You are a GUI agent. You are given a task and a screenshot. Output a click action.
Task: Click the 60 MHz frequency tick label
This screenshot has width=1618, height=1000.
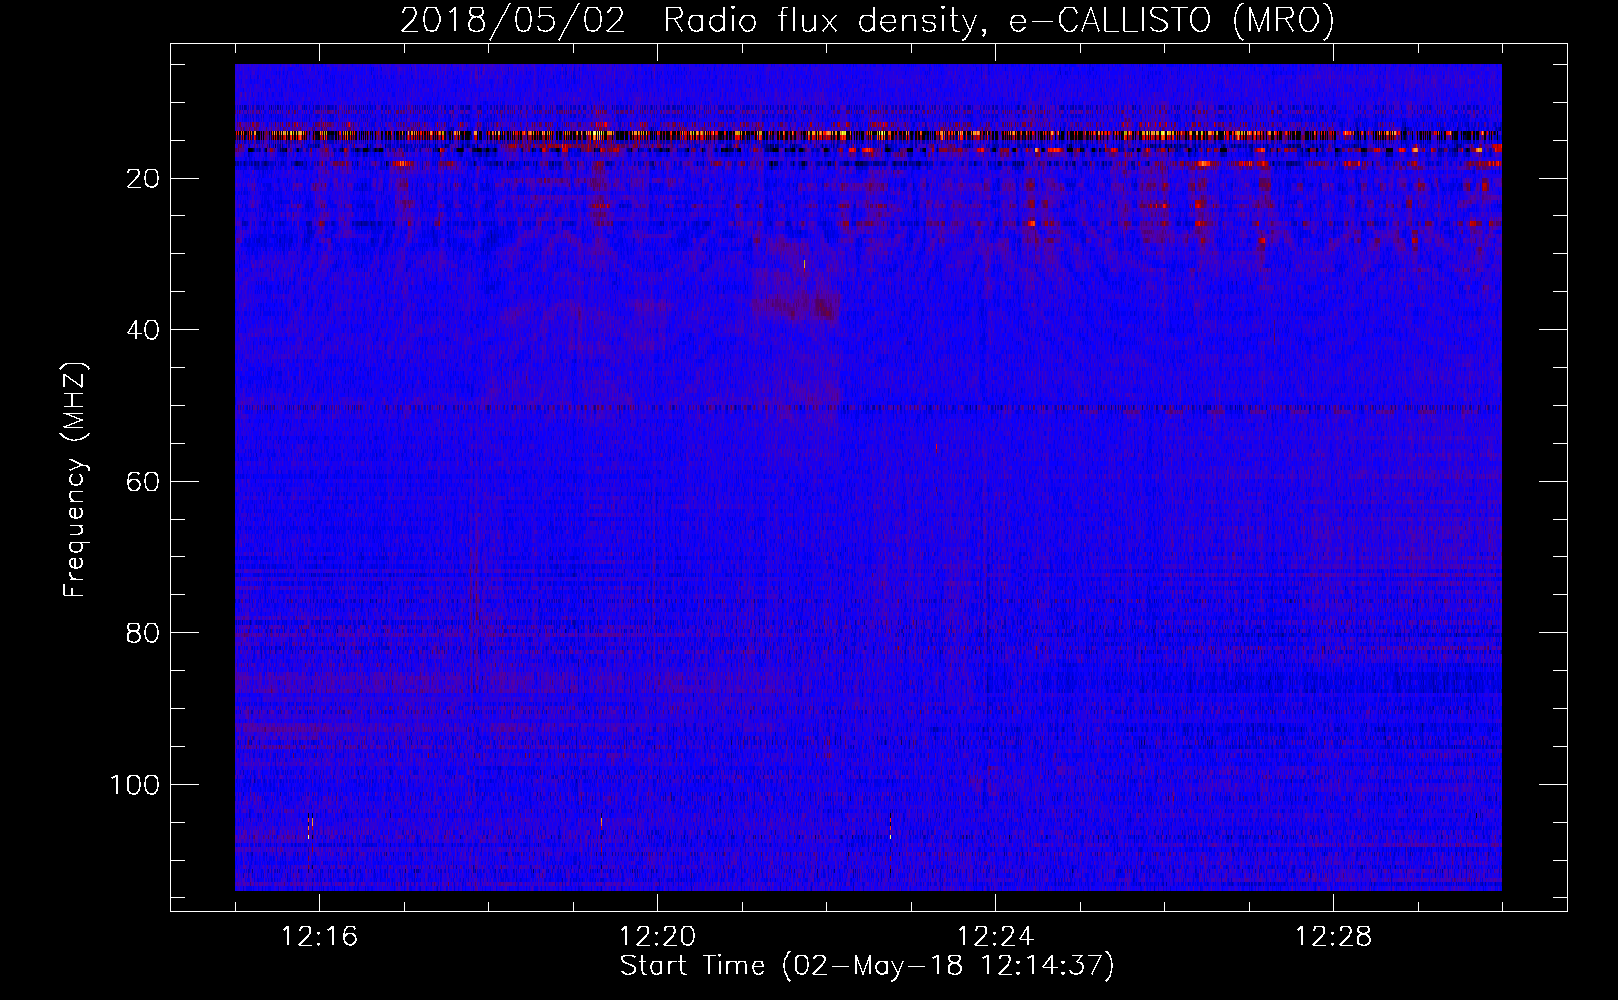[144, 482]
